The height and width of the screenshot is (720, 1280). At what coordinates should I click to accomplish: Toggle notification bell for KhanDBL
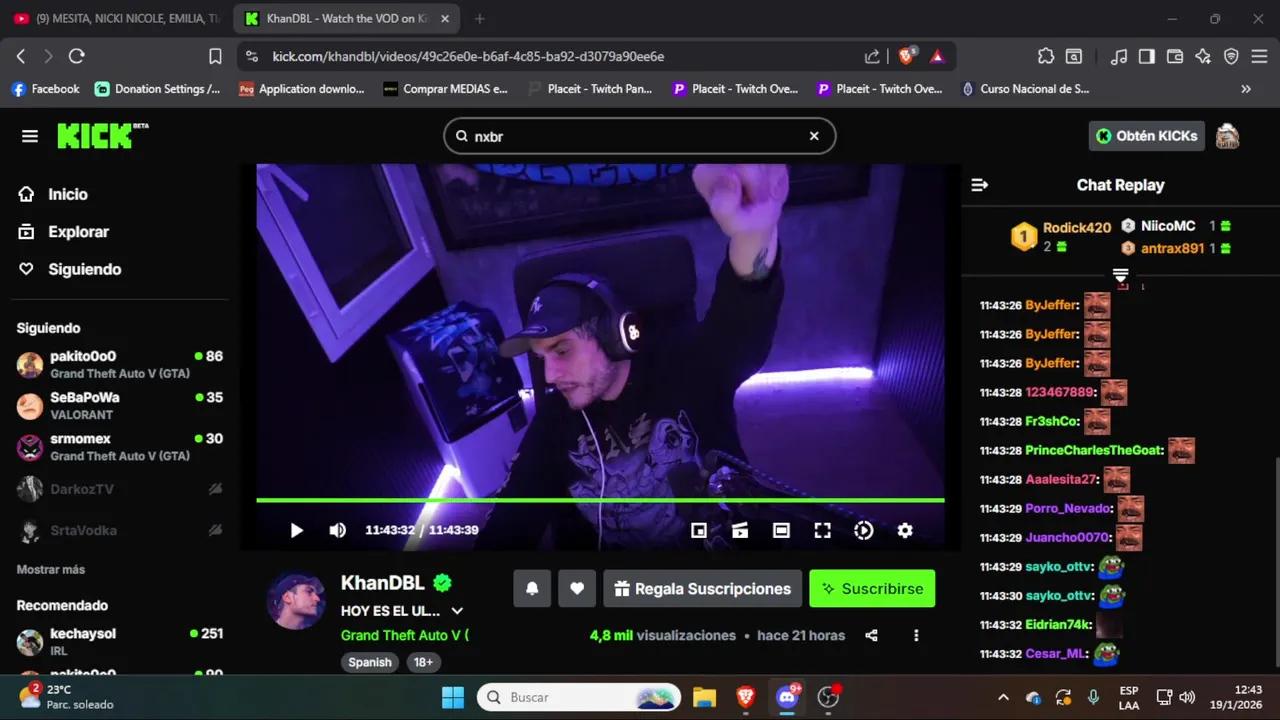tap(532, 589)
